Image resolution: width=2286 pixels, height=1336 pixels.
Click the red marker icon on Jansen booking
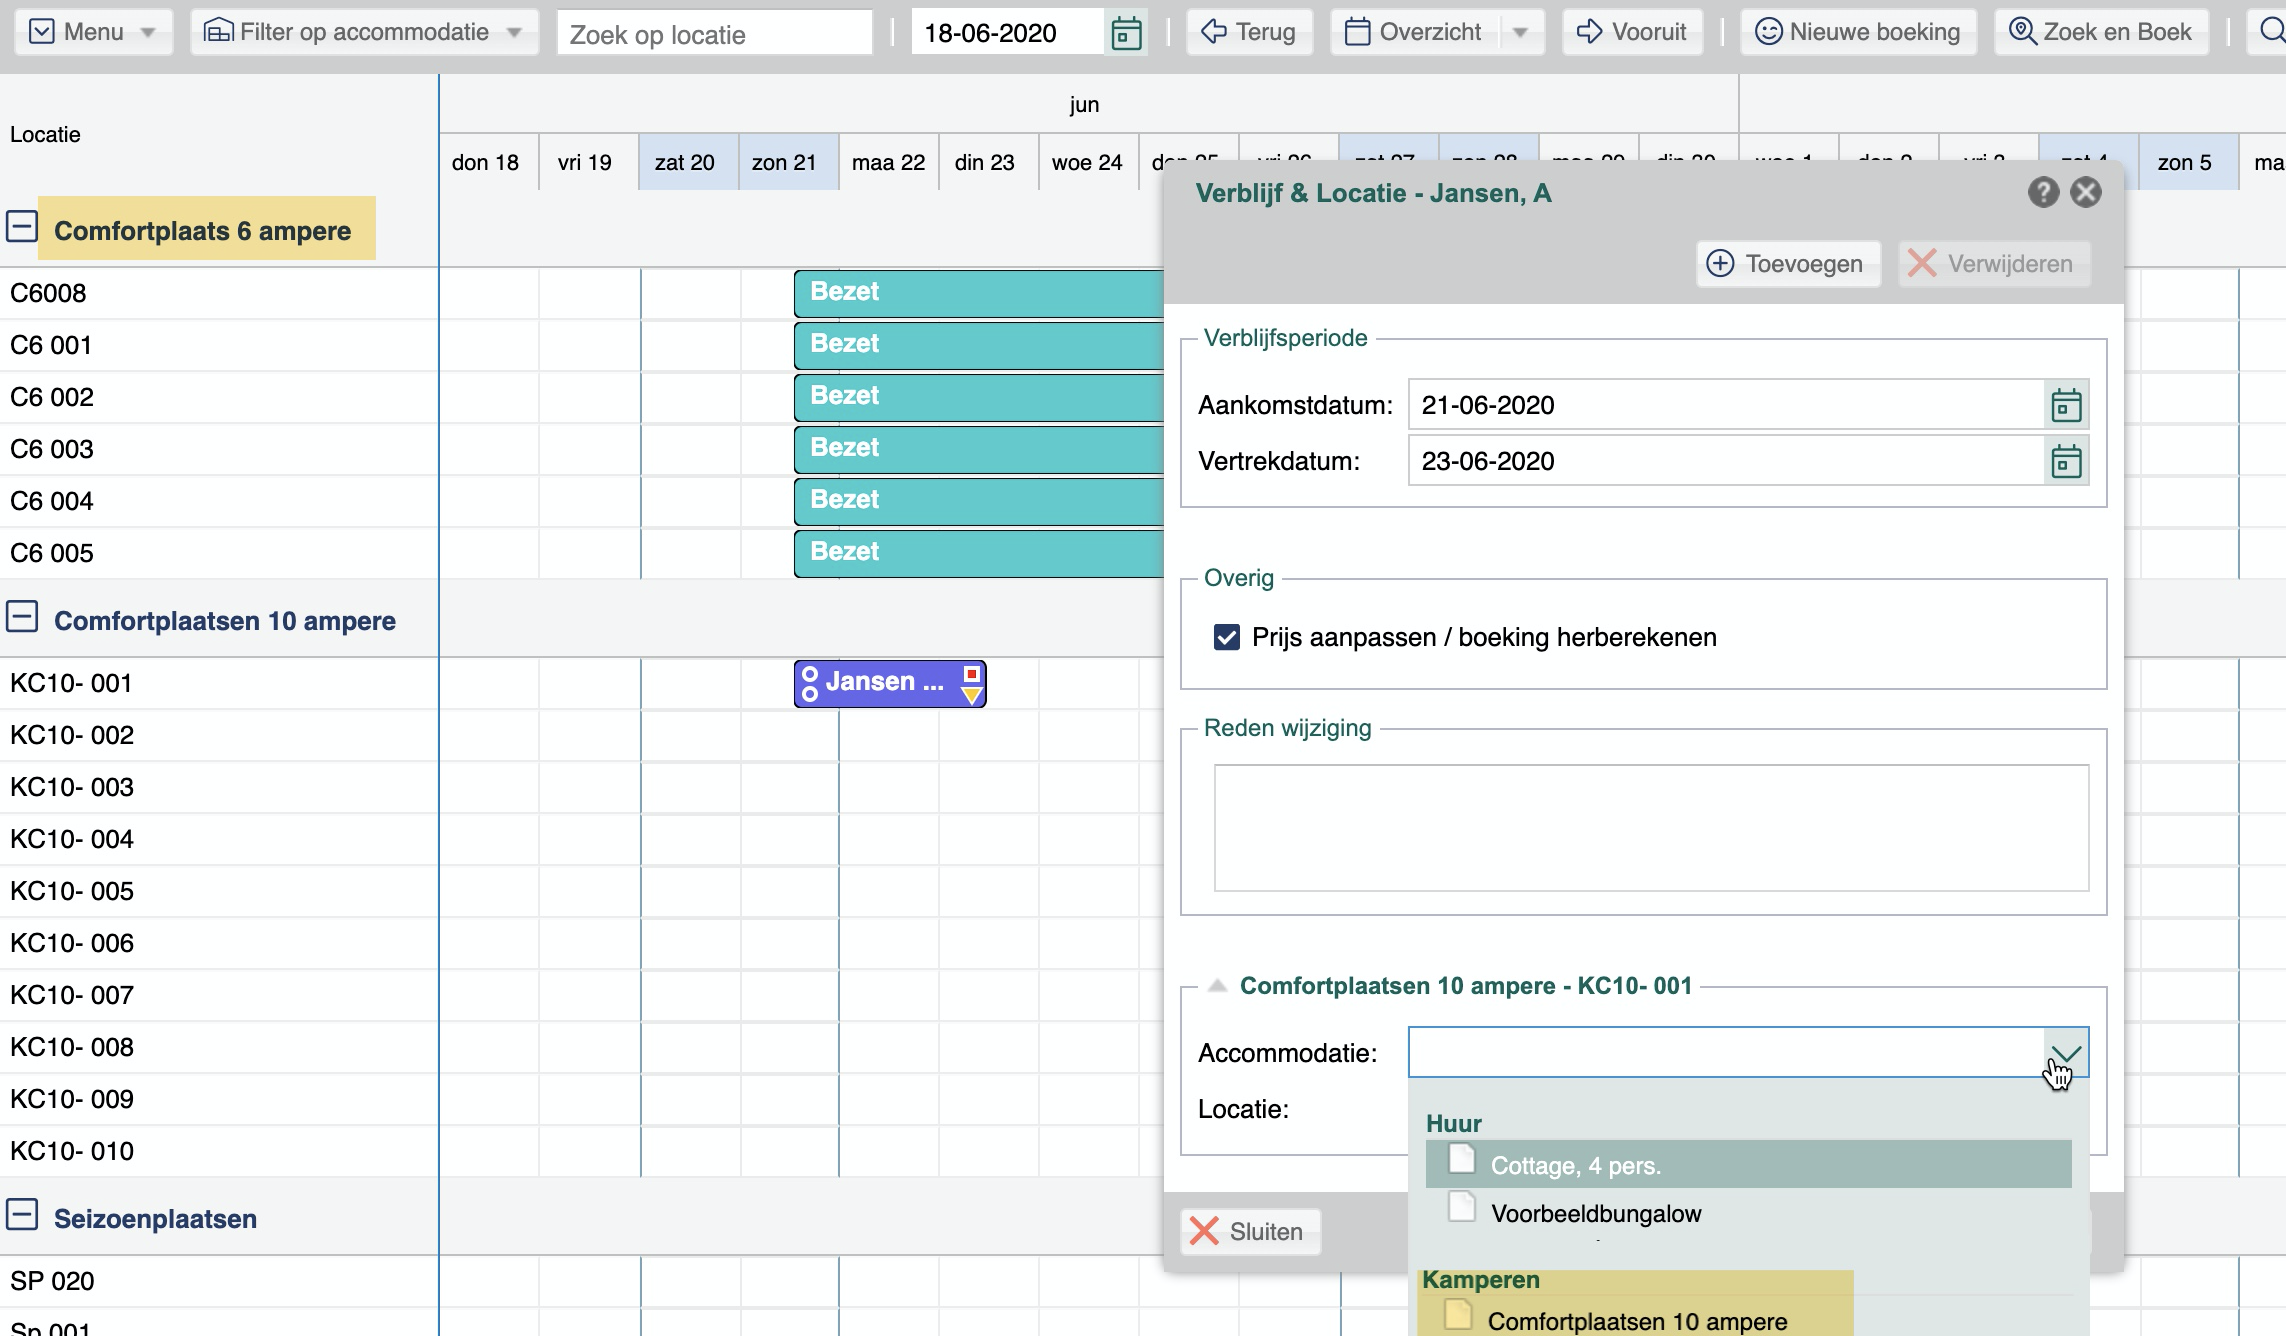[x=971, y=674]
